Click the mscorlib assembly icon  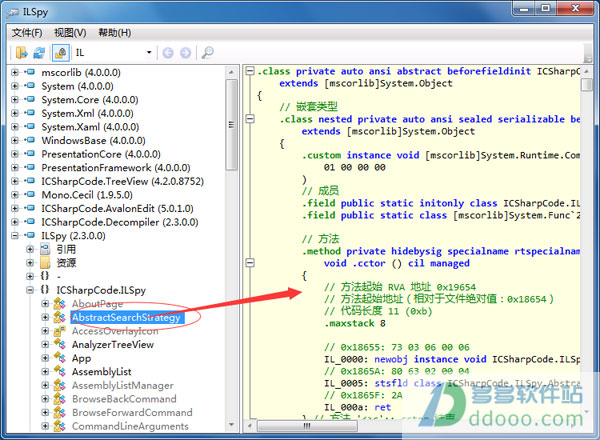[29, 72]
